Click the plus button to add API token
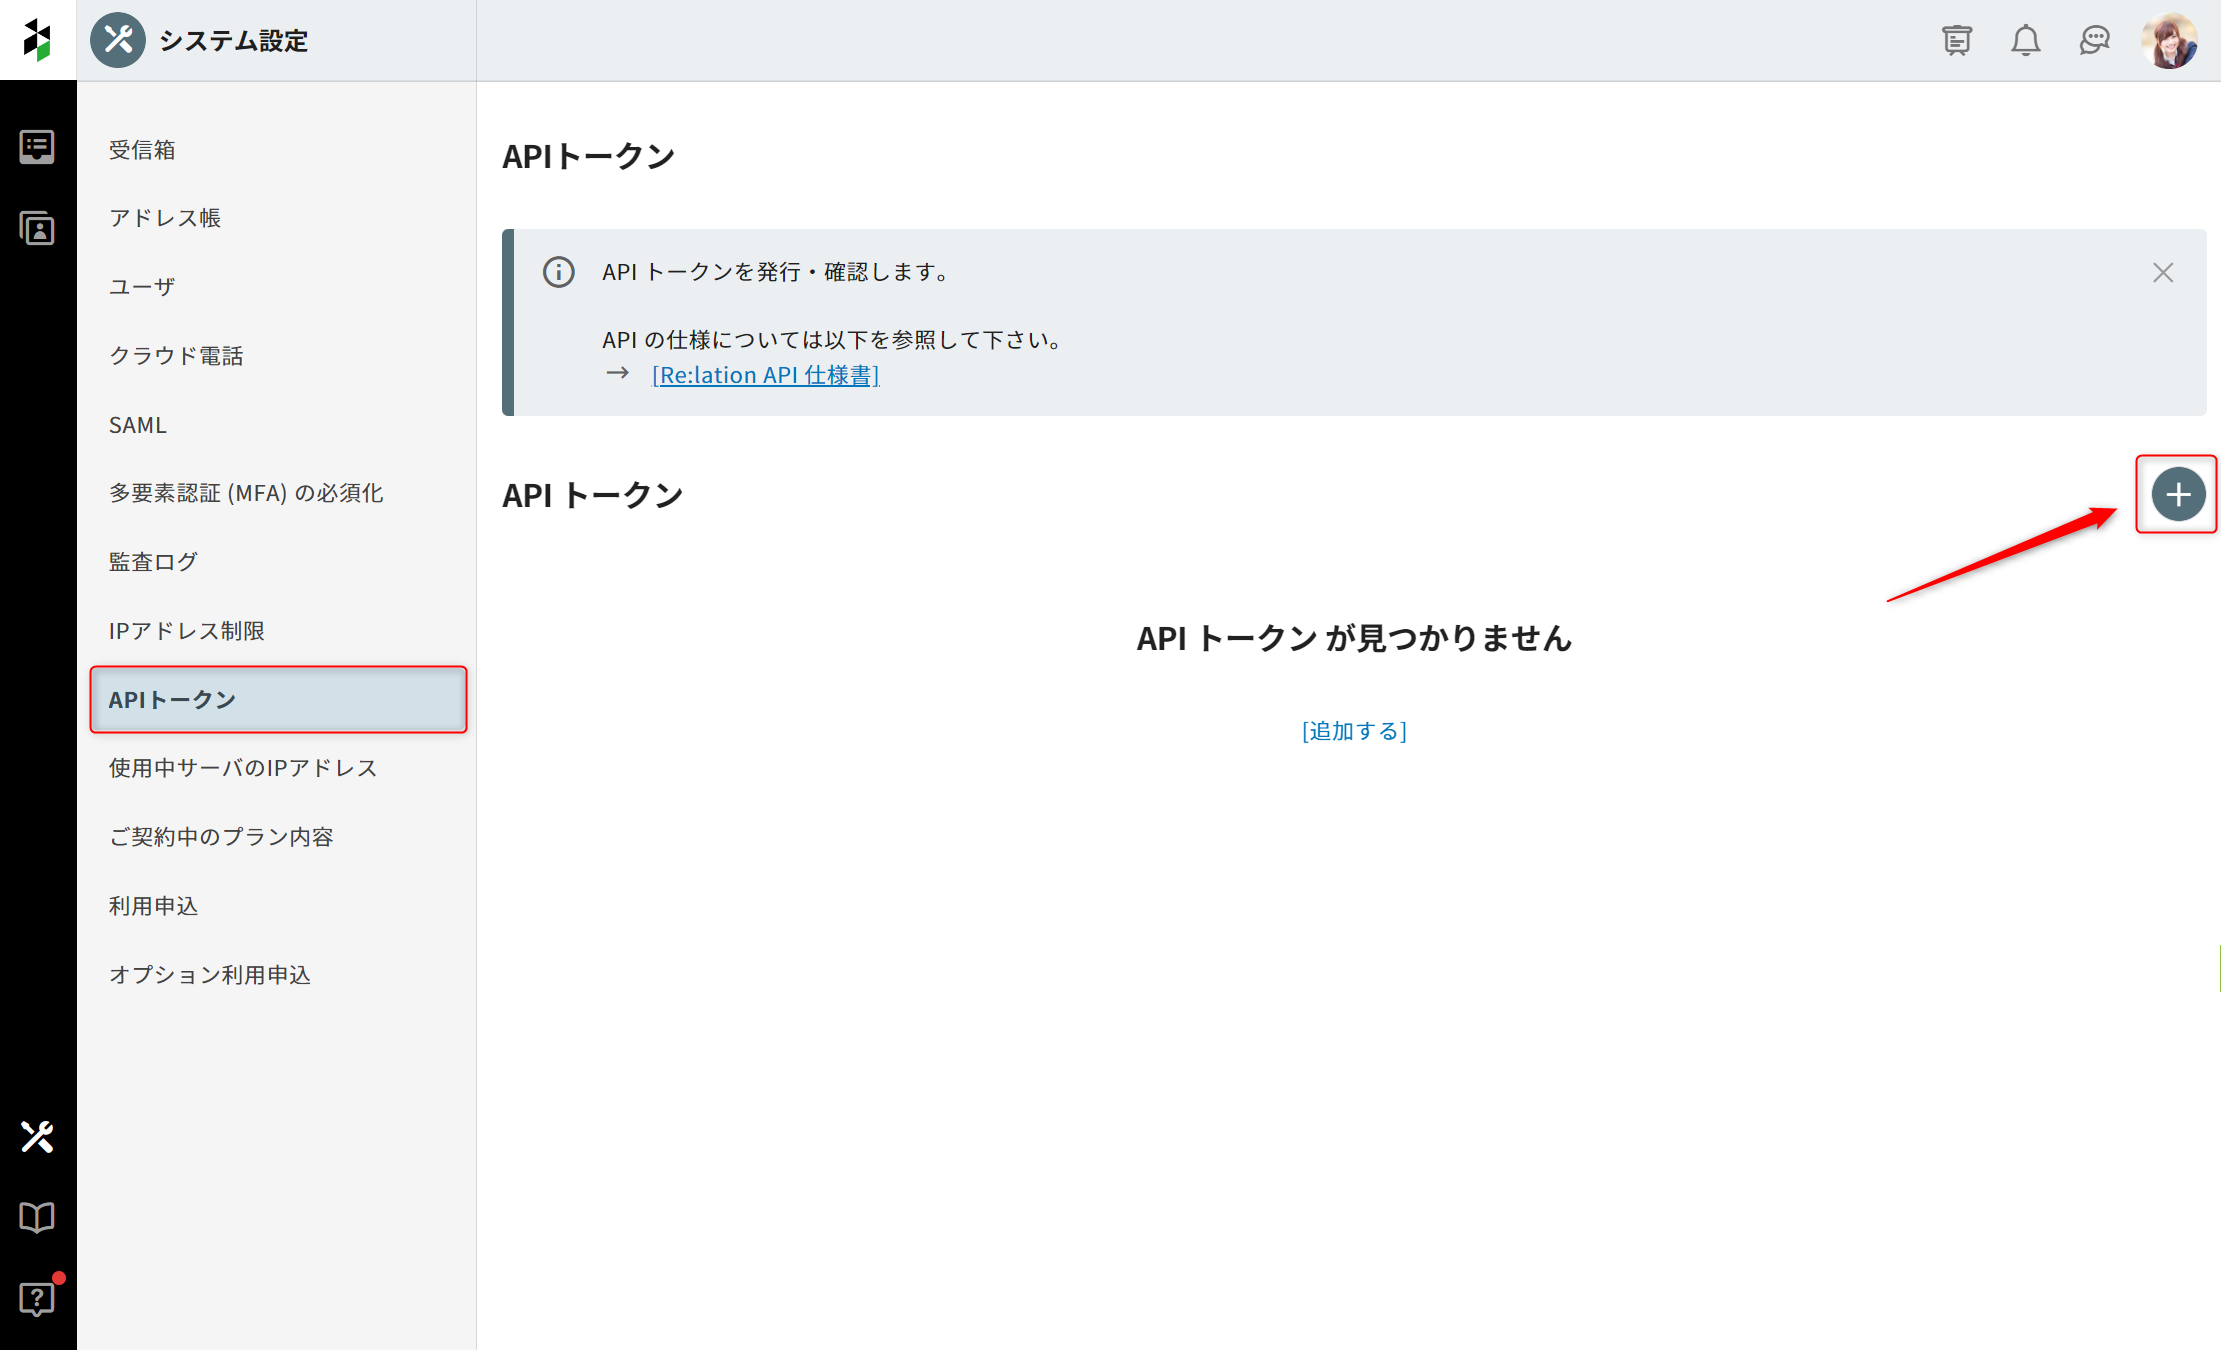Image resolution: width=2221 pixels, height=1350 pixels. (2178, 494)
